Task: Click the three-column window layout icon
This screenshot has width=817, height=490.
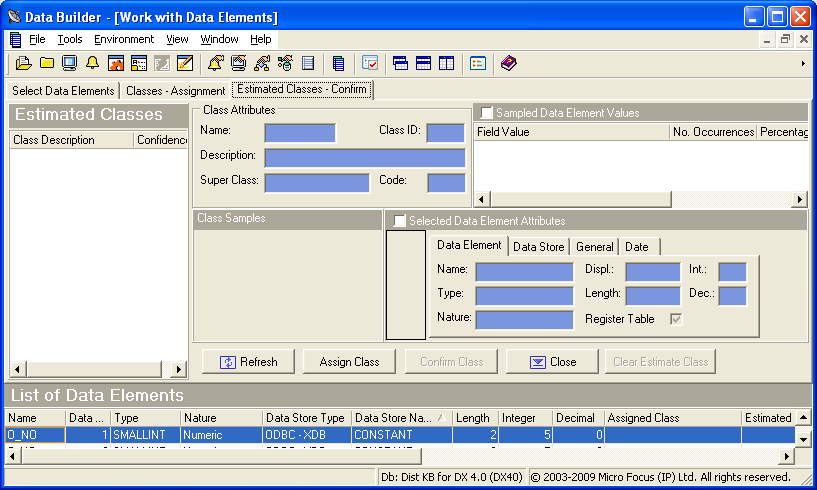Action: (x=446, y=63)
